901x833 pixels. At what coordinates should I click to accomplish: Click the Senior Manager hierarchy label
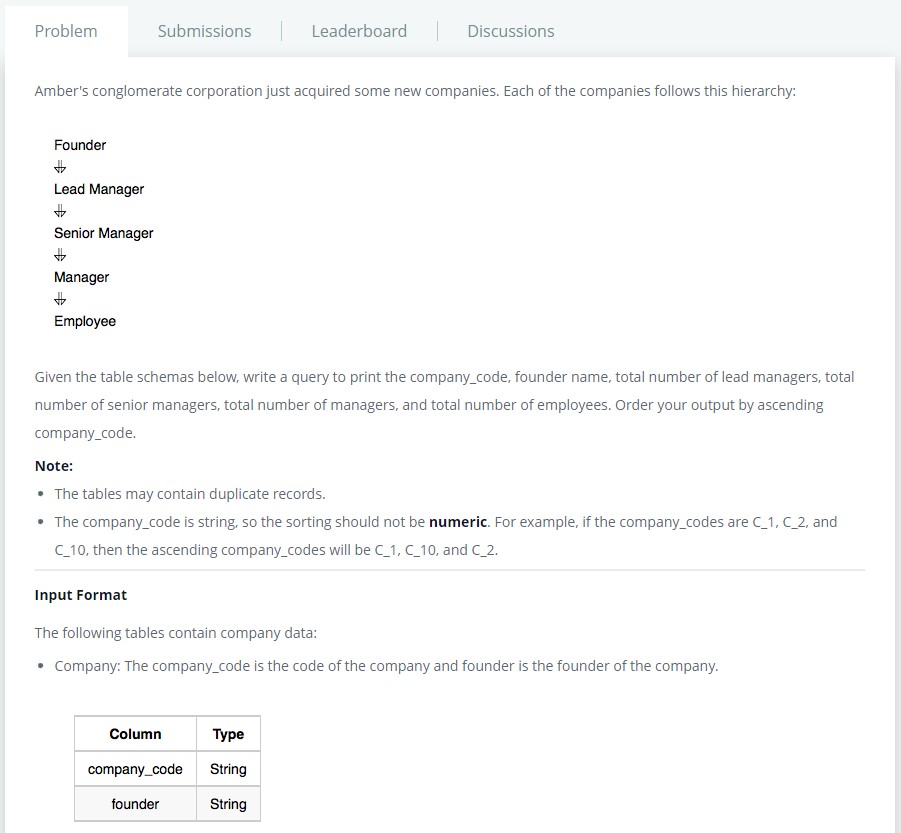(104, 233)
